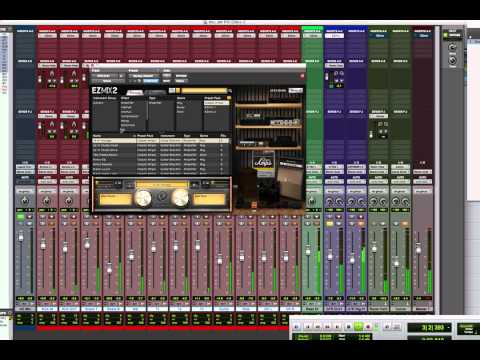Click the yellow EZmix 2 search field
Viewport: 480px width, 360px height.
click(x=204, y=91)
